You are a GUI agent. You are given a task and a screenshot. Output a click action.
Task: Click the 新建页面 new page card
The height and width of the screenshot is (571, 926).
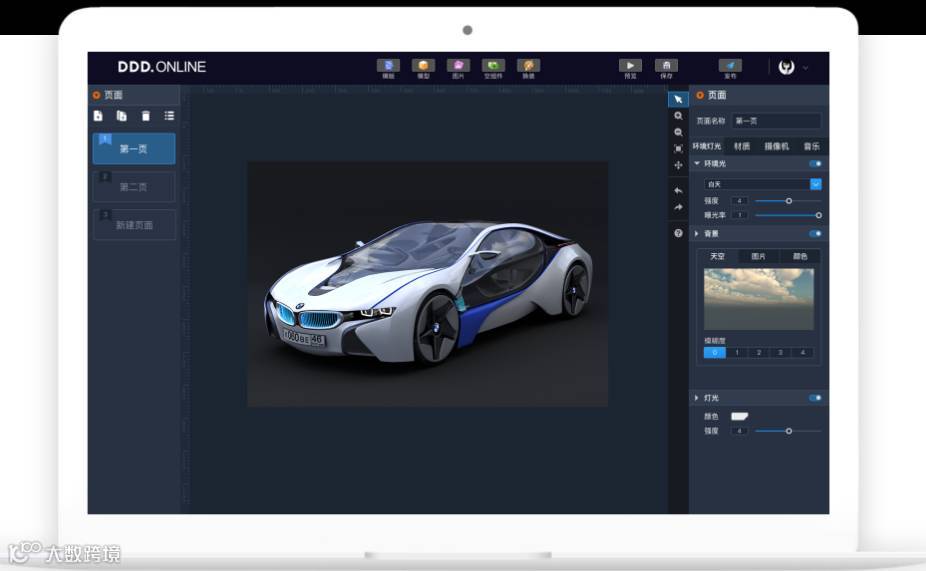(x=134, y=224)
